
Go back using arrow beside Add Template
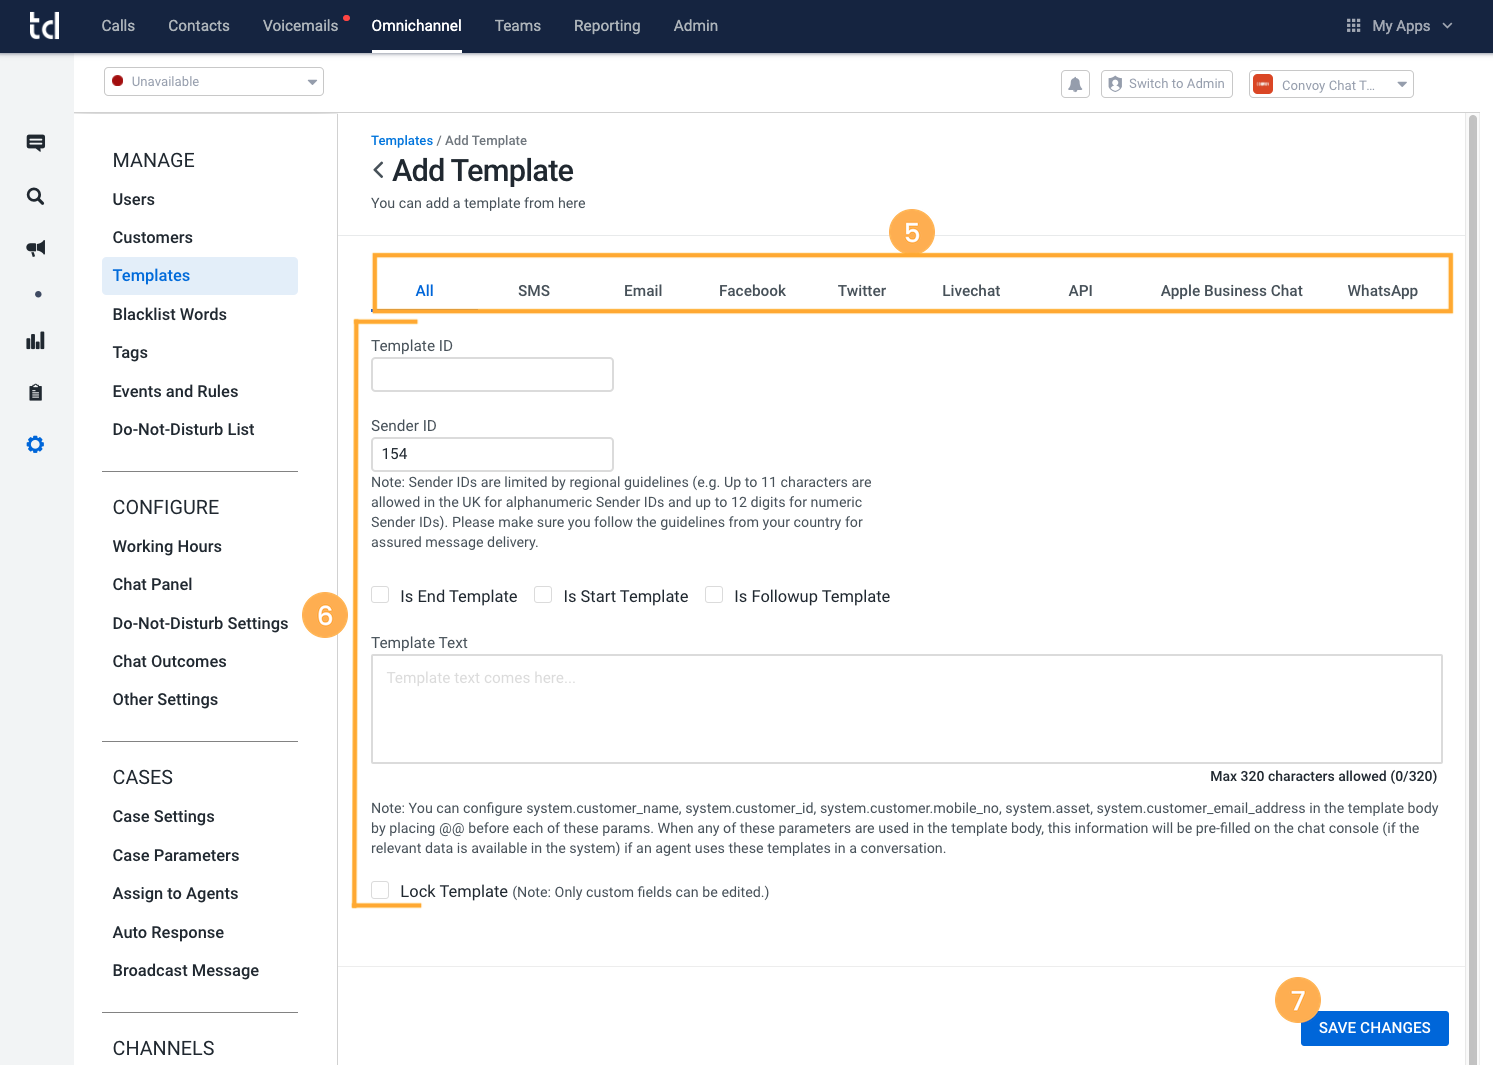(x=378, y=170)
